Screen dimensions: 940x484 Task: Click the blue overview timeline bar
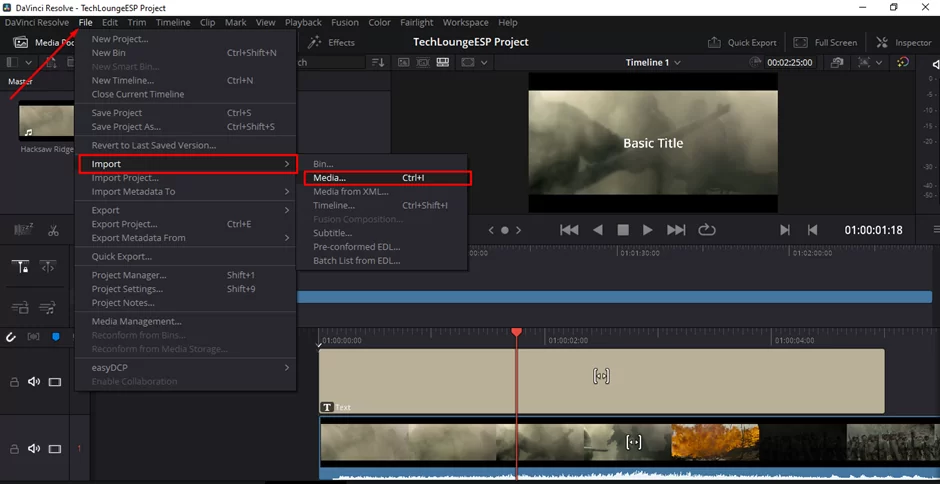click(x=614, y=296)
